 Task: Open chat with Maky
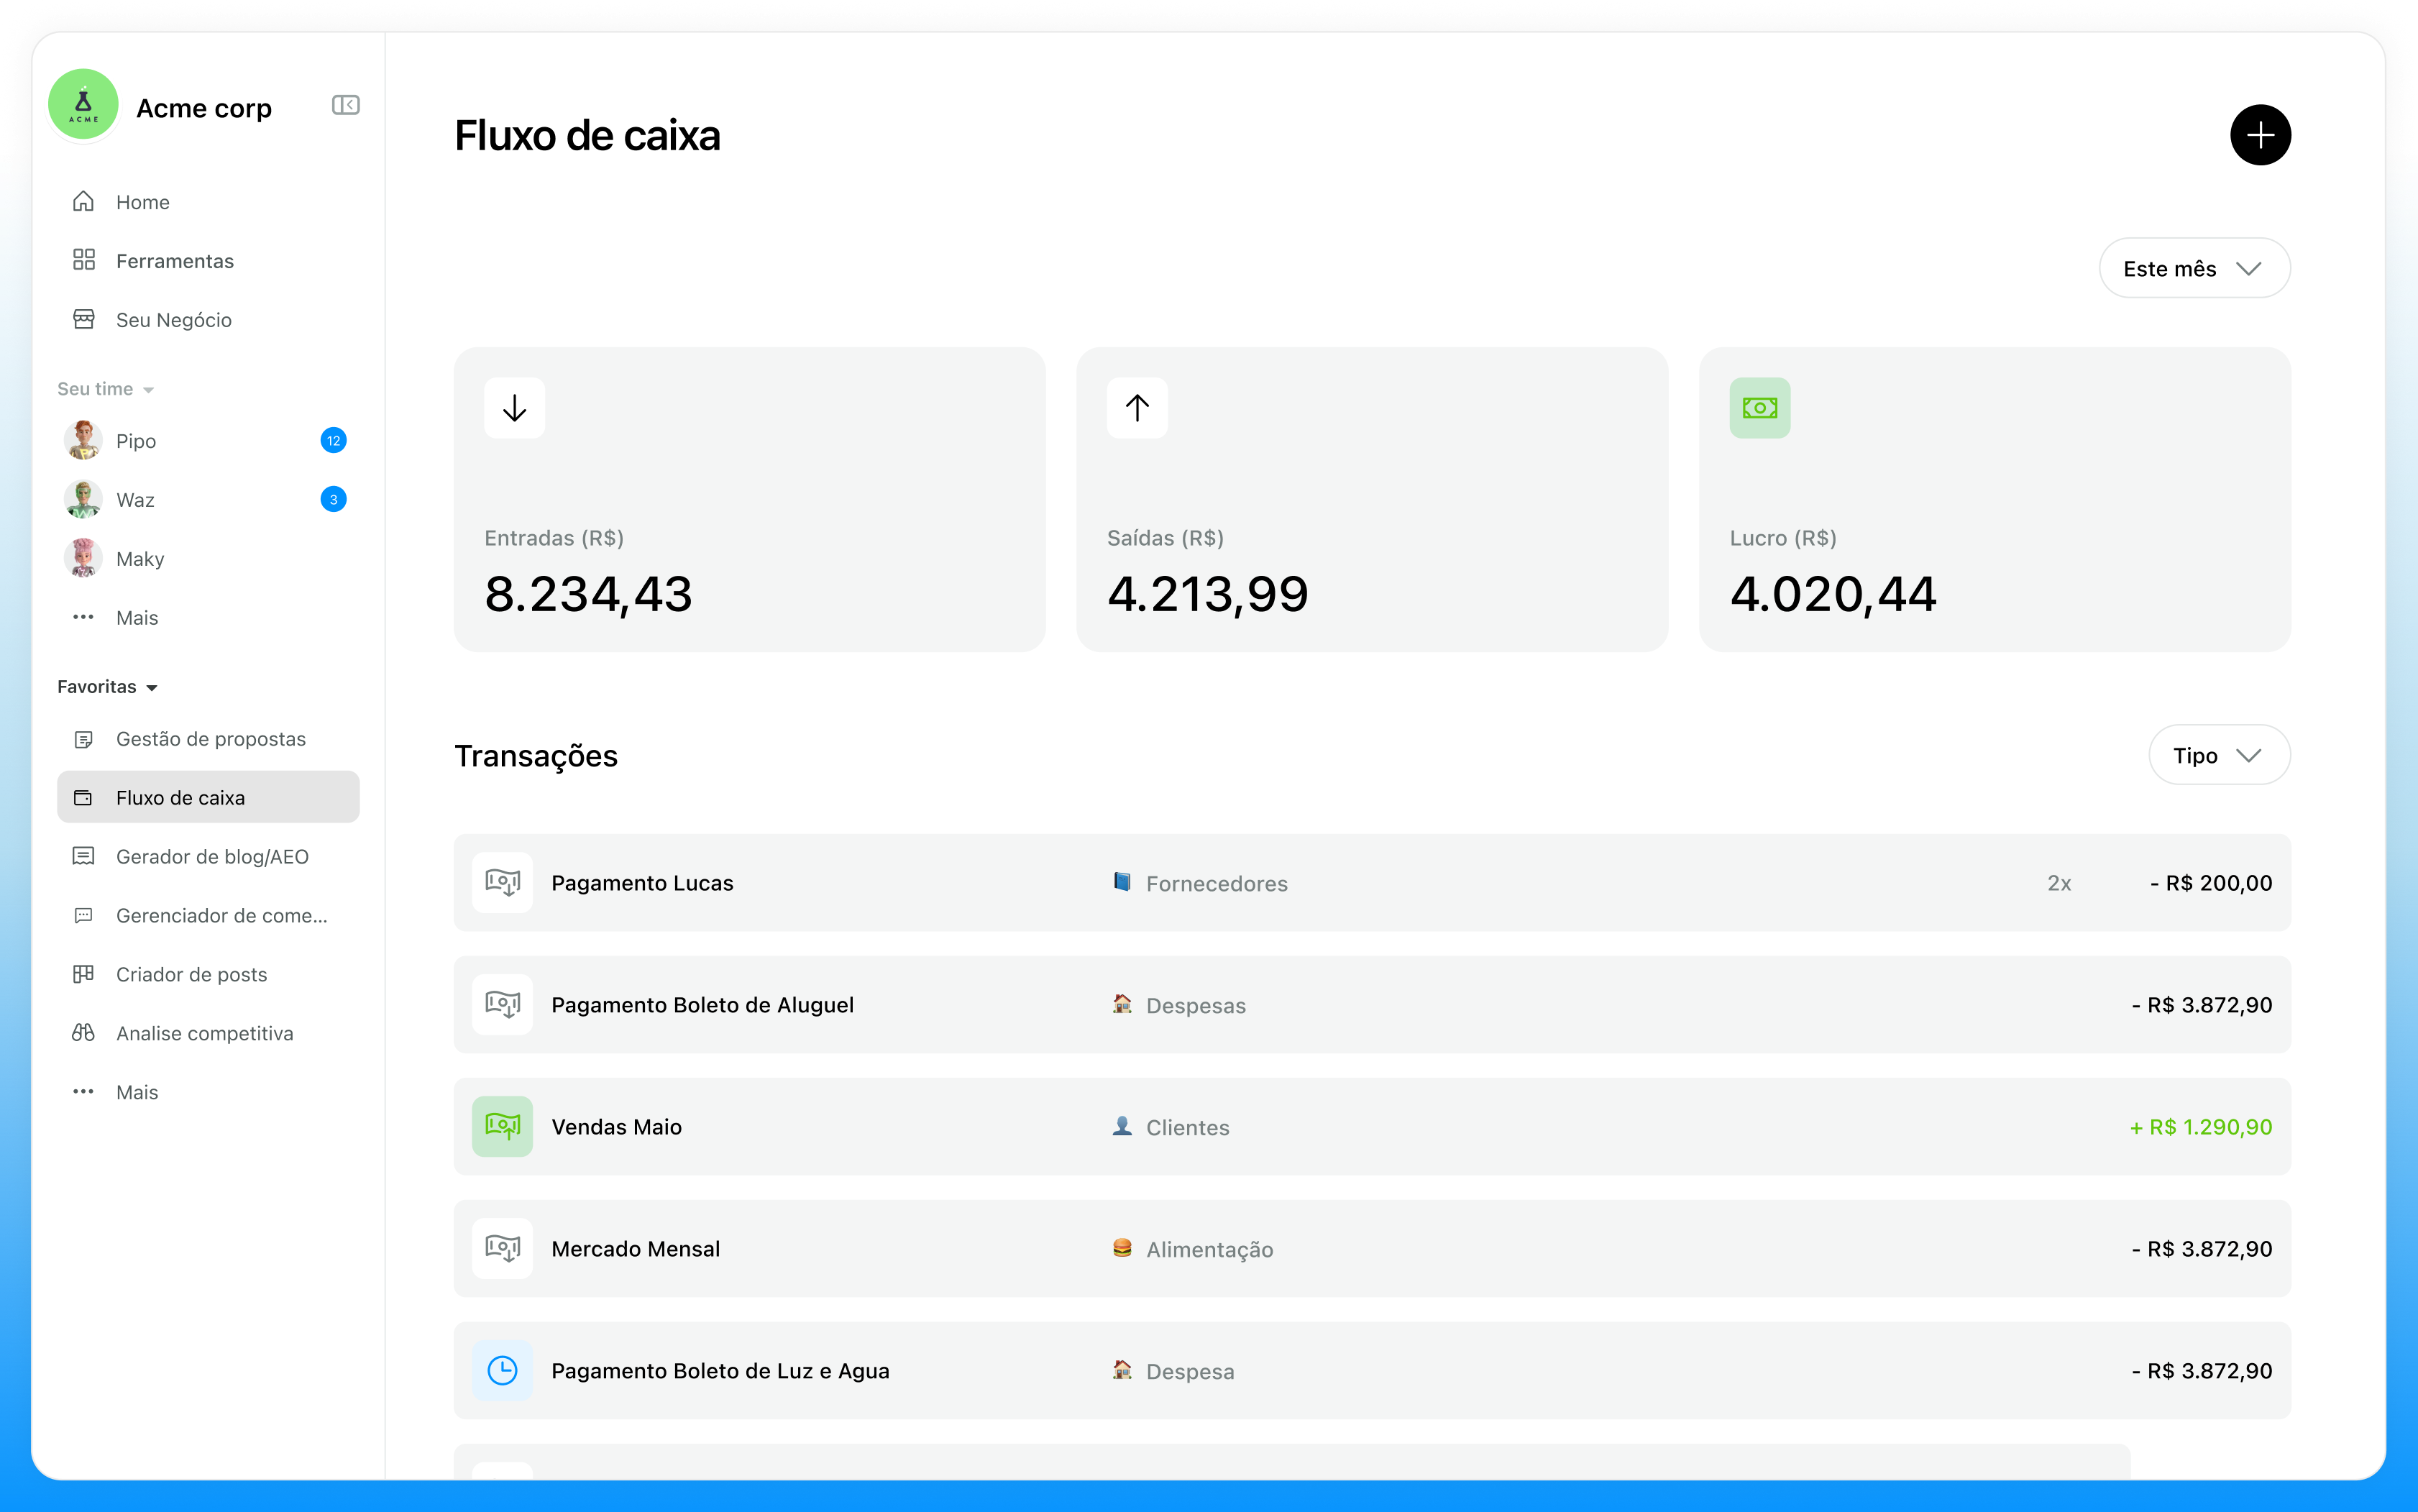[208, 559]
